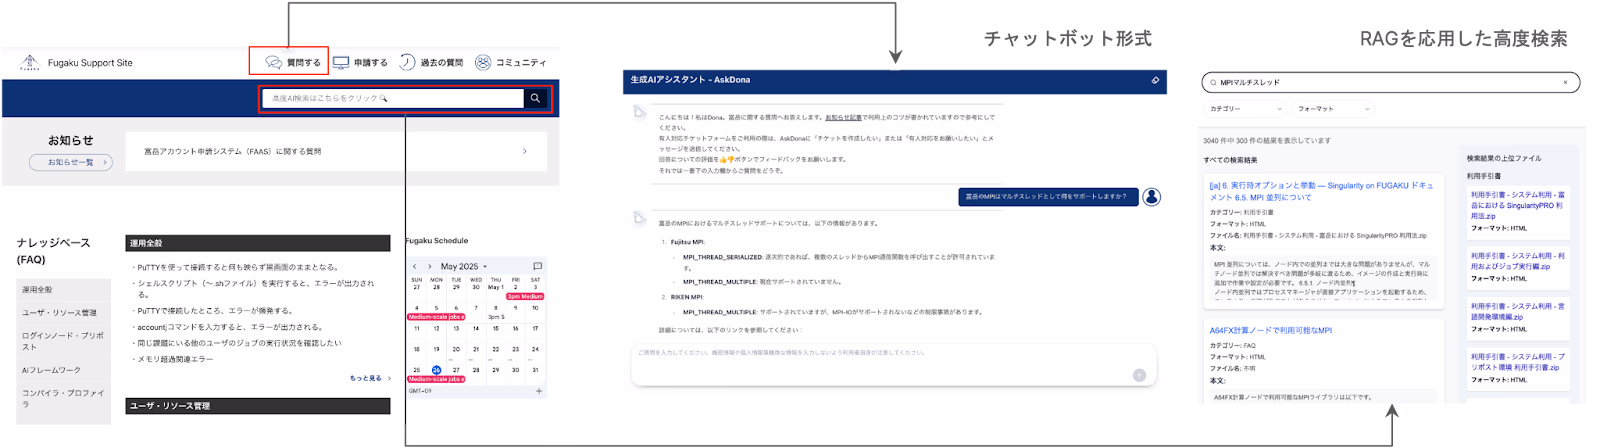Click the history clock icon beside 過去の質問
This screenshot has width=1600, height=448.
407,62
